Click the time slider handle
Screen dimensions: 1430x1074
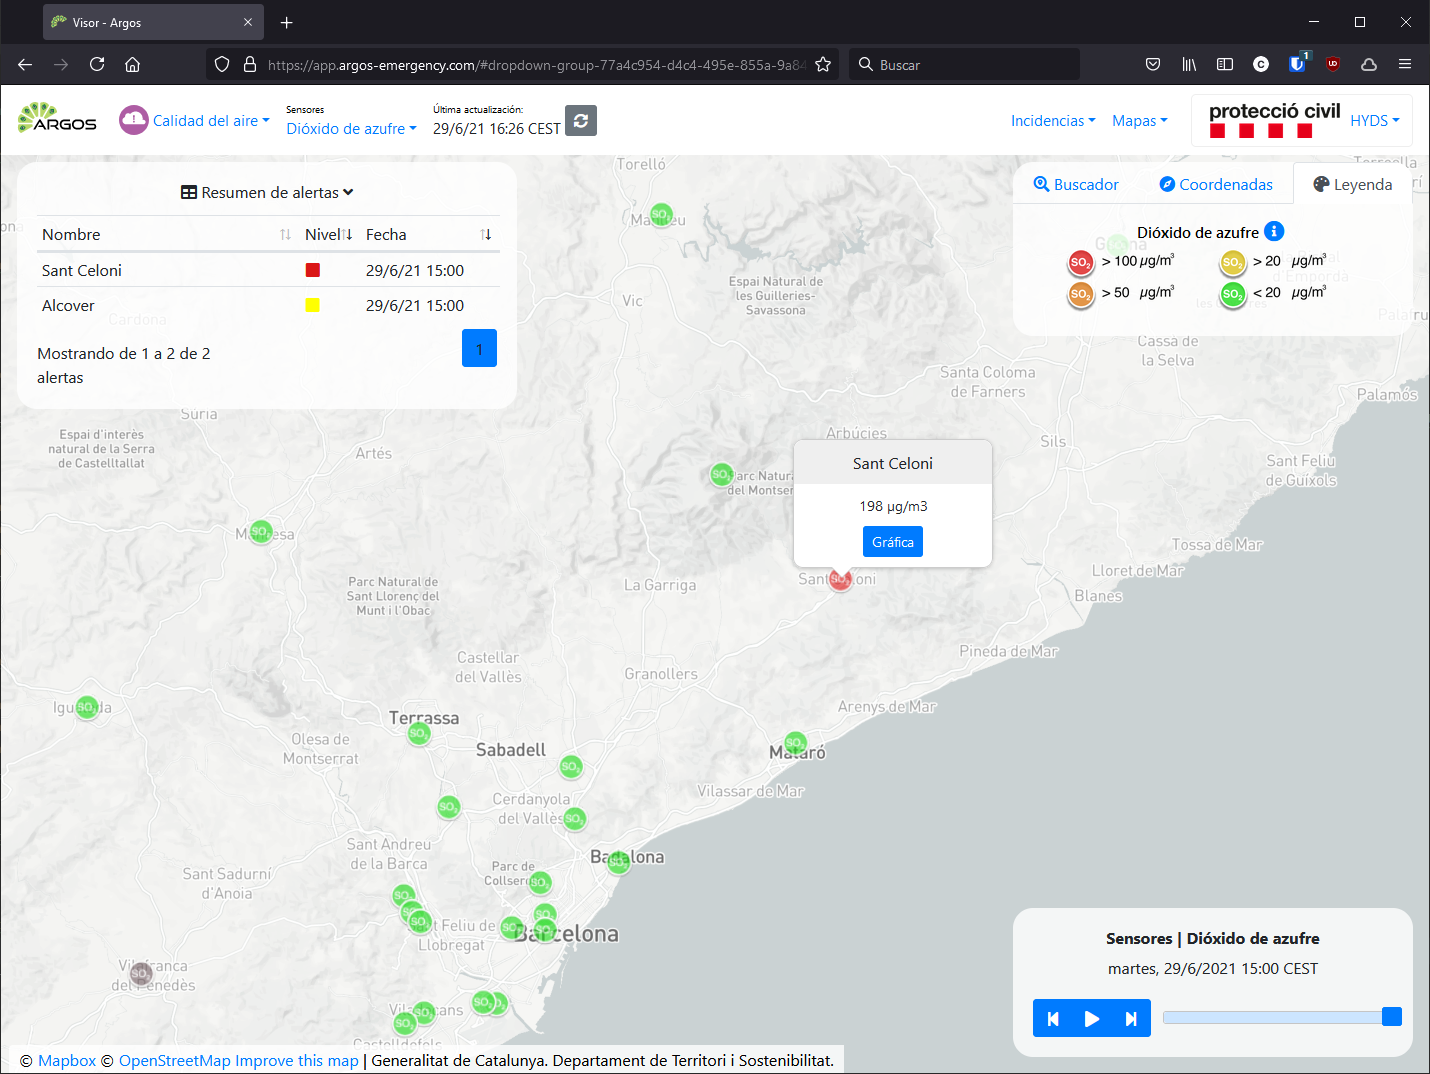[1391, 1017]
